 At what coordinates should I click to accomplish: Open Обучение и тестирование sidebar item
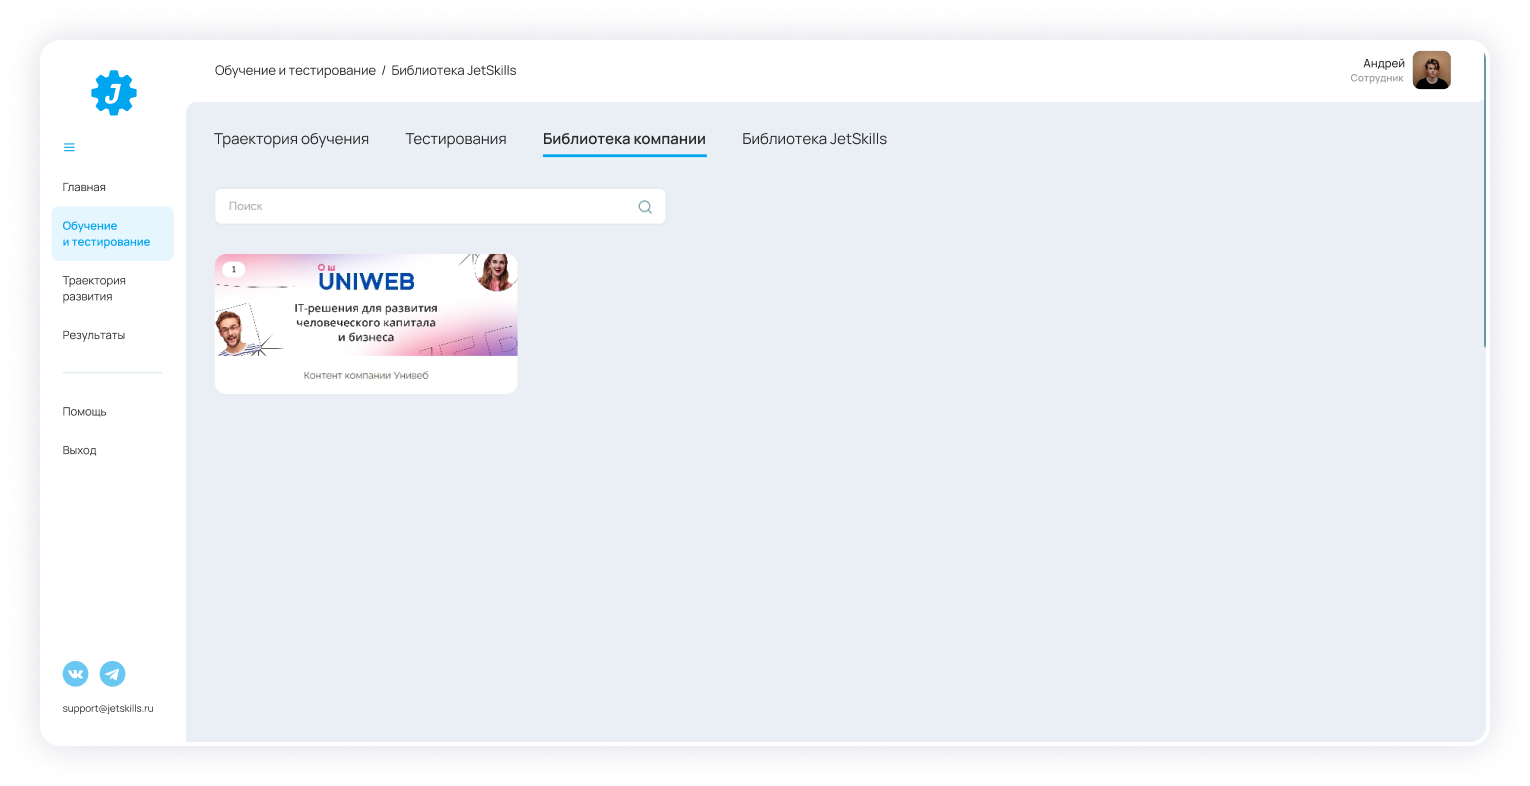click(x=106, y=234)
